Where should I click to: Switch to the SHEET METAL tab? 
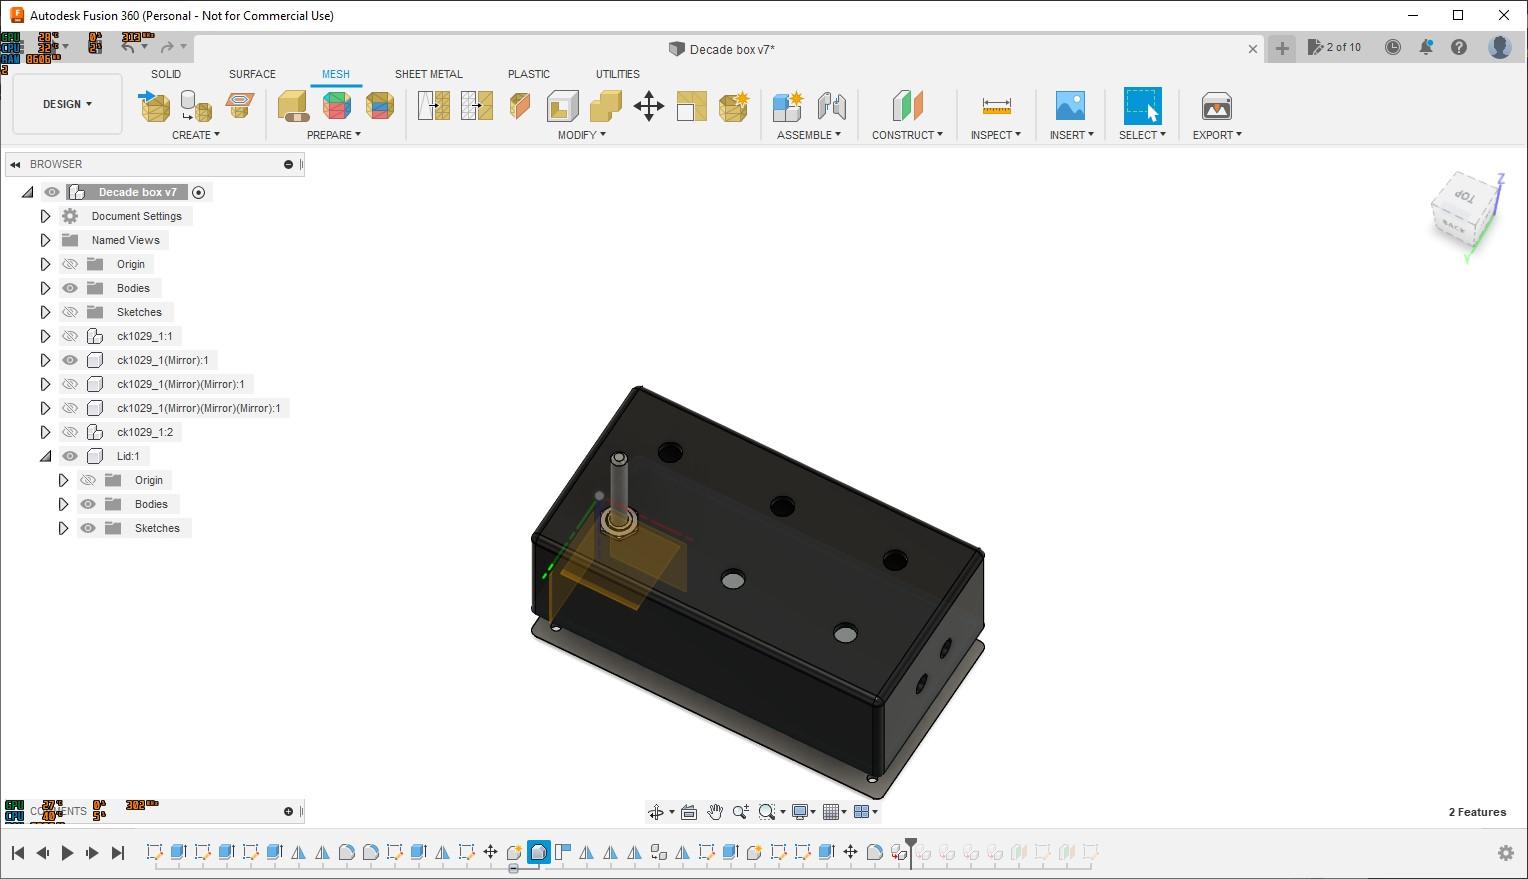(x=429, y=74)
